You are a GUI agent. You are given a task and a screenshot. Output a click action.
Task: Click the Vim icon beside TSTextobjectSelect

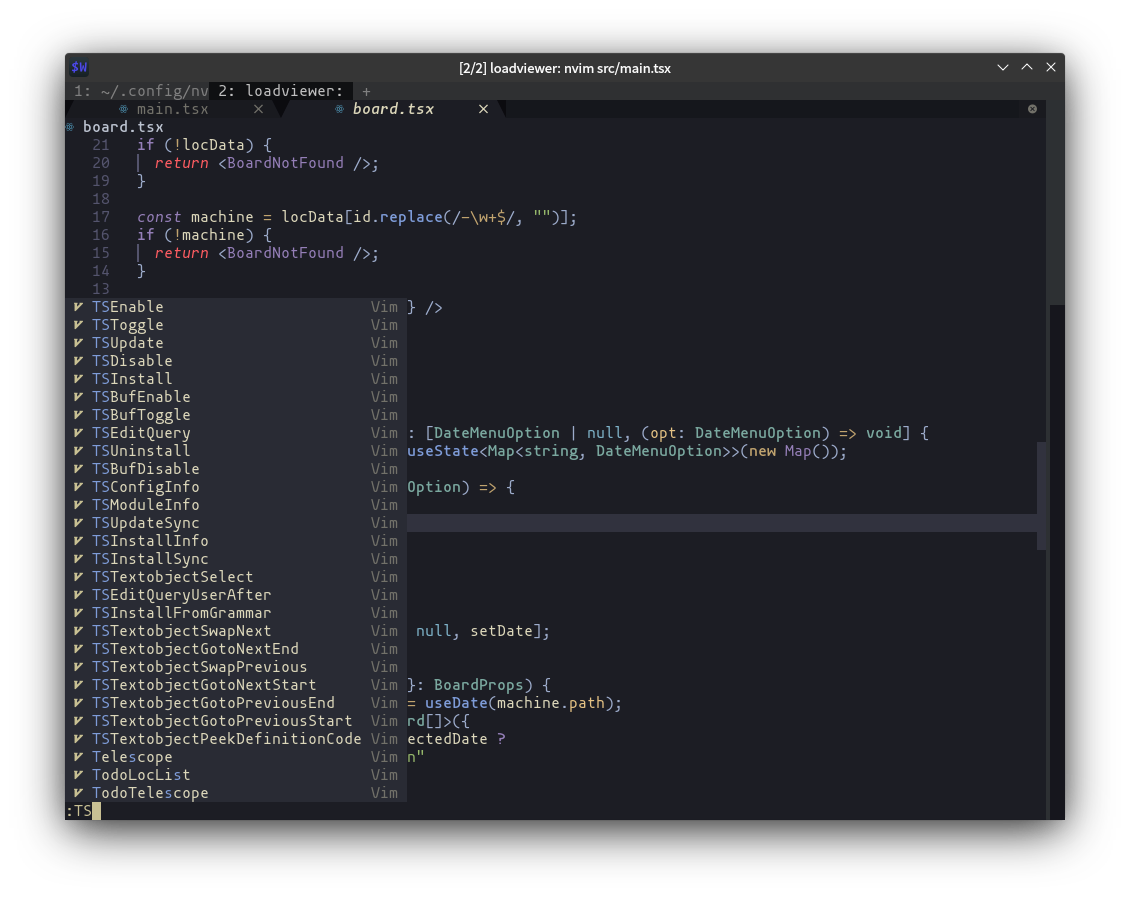(x=78, y=577)
